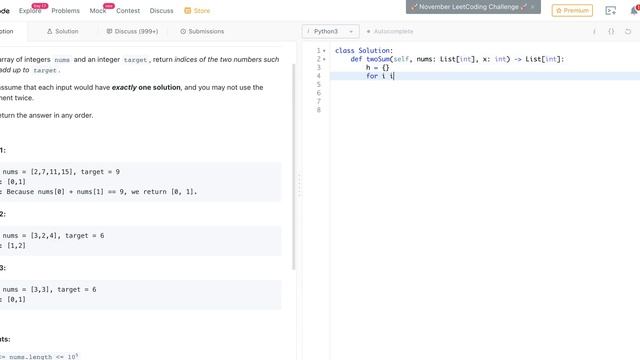
Task: Click the editor info icon
Action: (594, 31)
